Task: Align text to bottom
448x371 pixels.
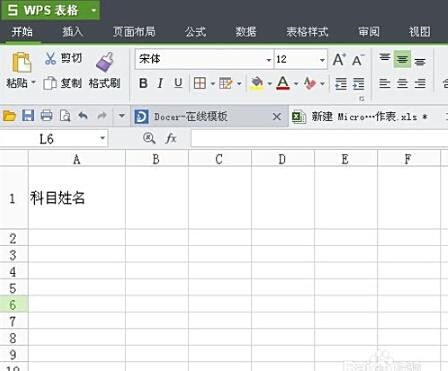Action: [420, 61]
